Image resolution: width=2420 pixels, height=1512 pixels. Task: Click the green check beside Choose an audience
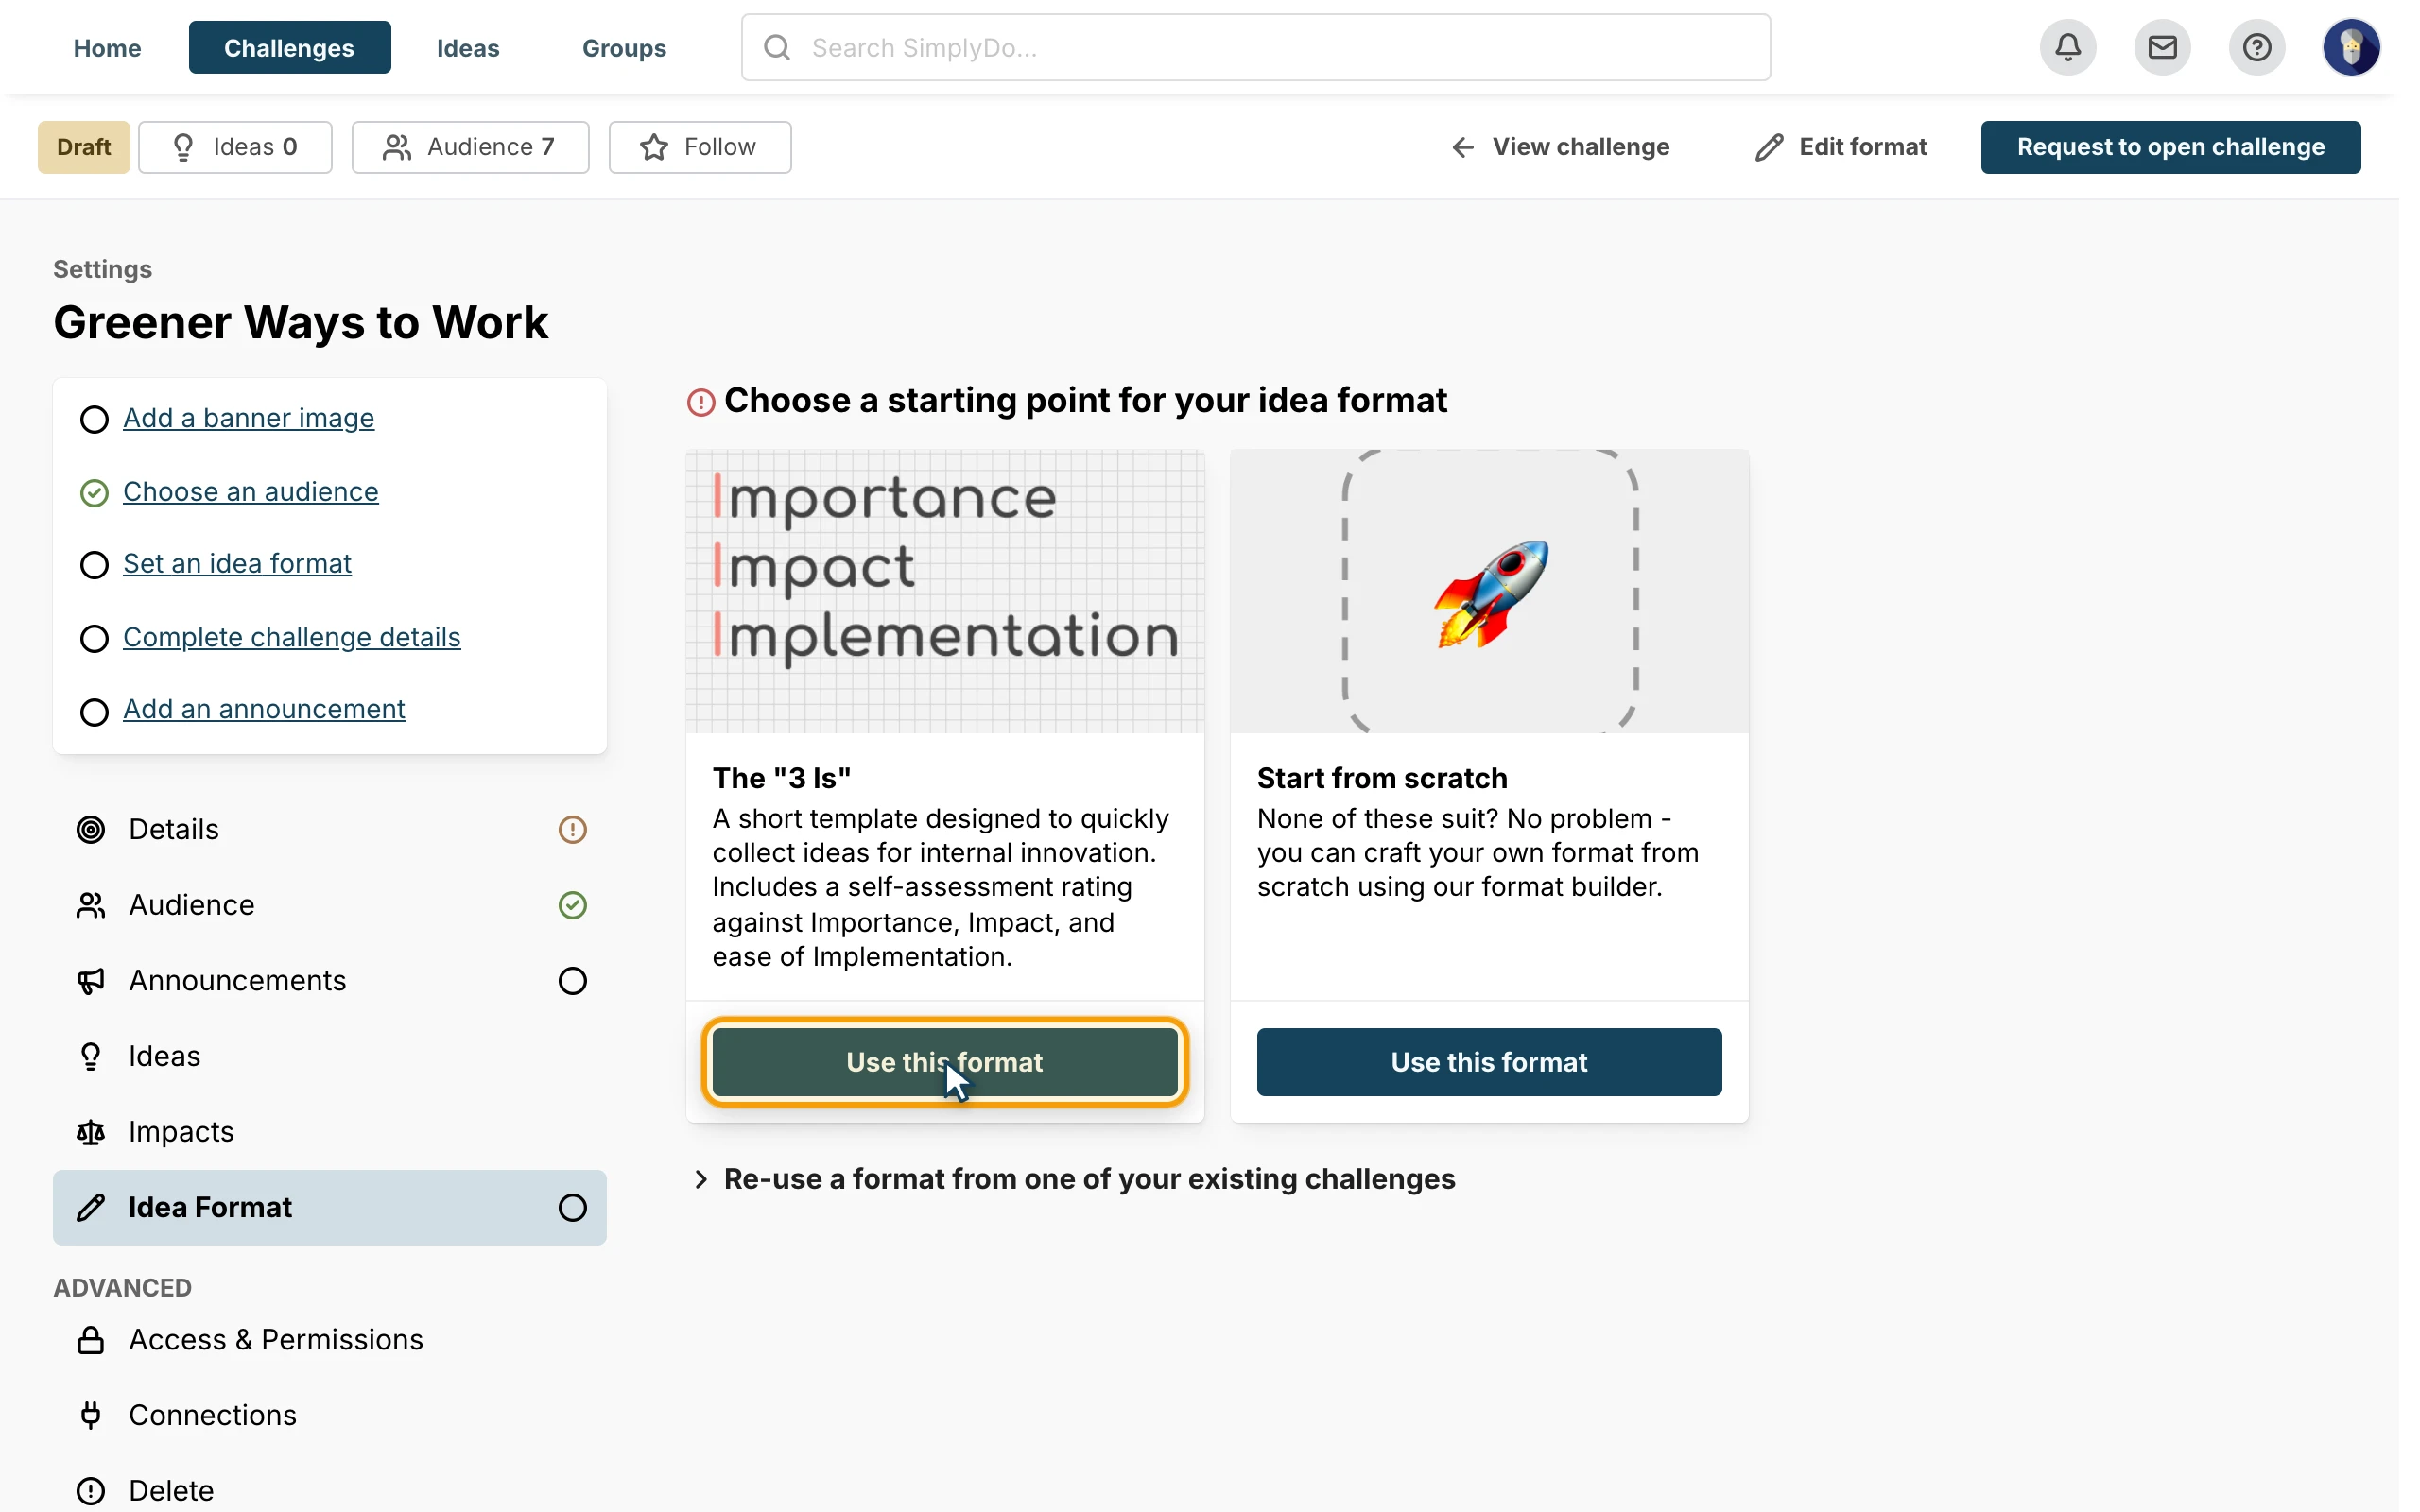click(94, 493)
